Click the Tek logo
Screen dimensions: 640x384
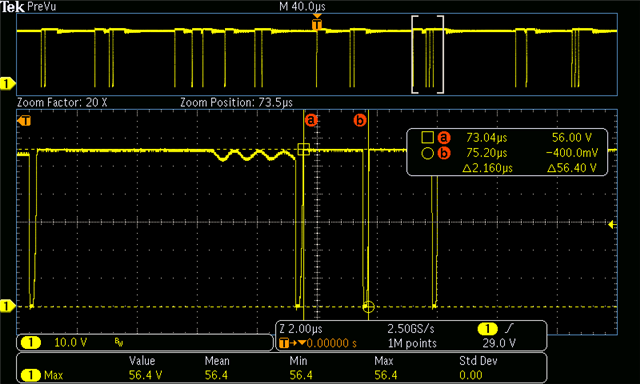(12, 7)
